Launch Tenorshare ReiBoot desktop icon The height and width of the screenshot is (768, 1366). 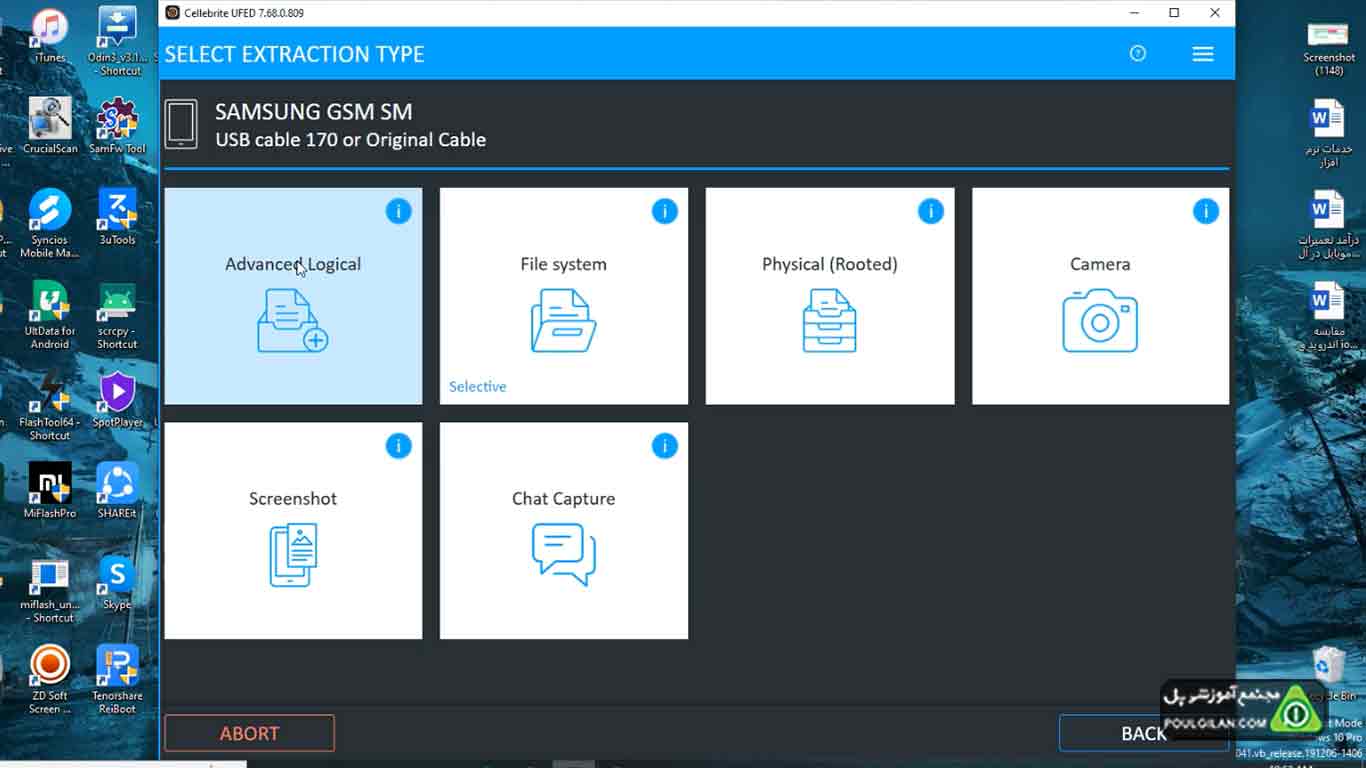(117, 680)
